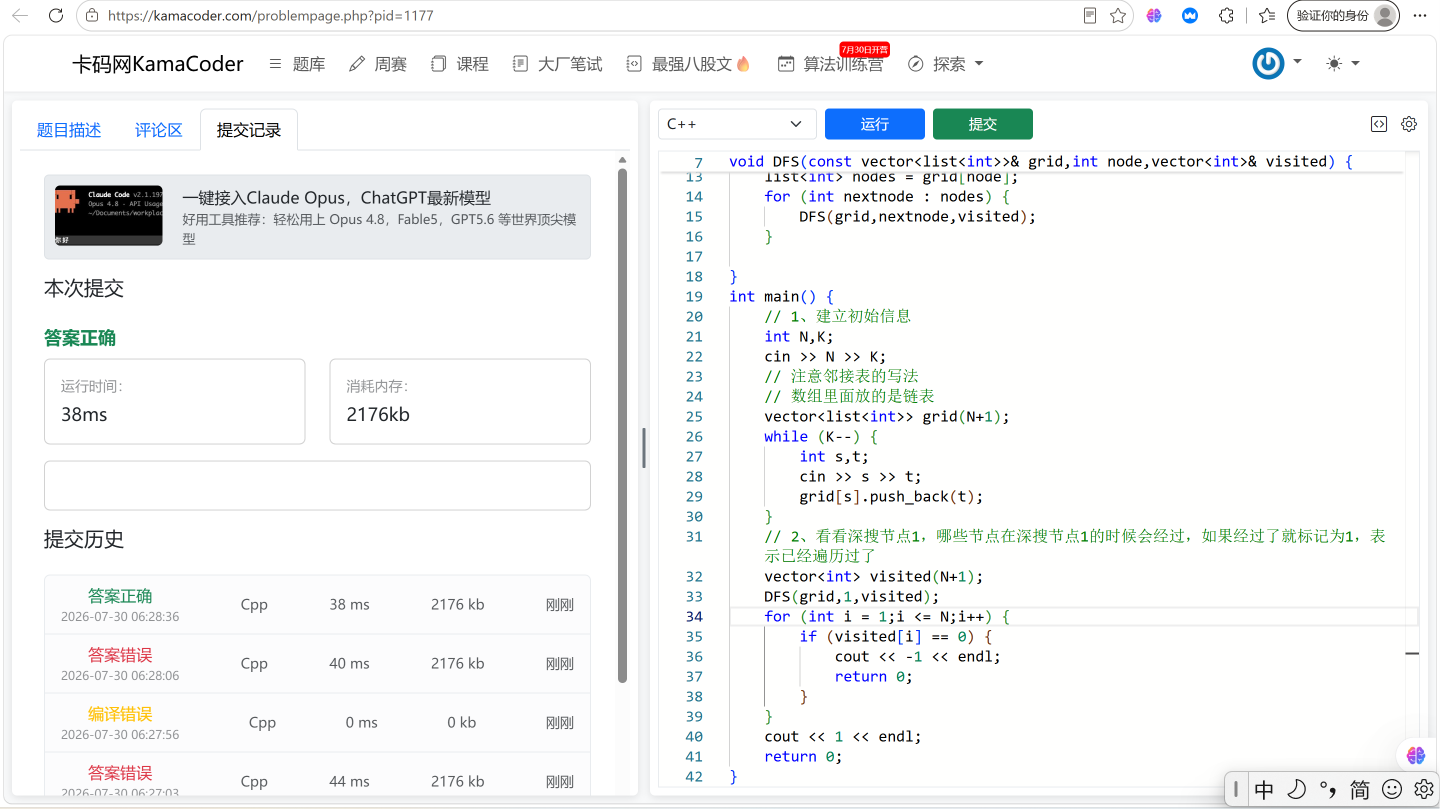Image resolution: width=1440 pixels, height=809 pixels.
Task: Click the scroll-up arrow of left panel
Action: [622, 160]
